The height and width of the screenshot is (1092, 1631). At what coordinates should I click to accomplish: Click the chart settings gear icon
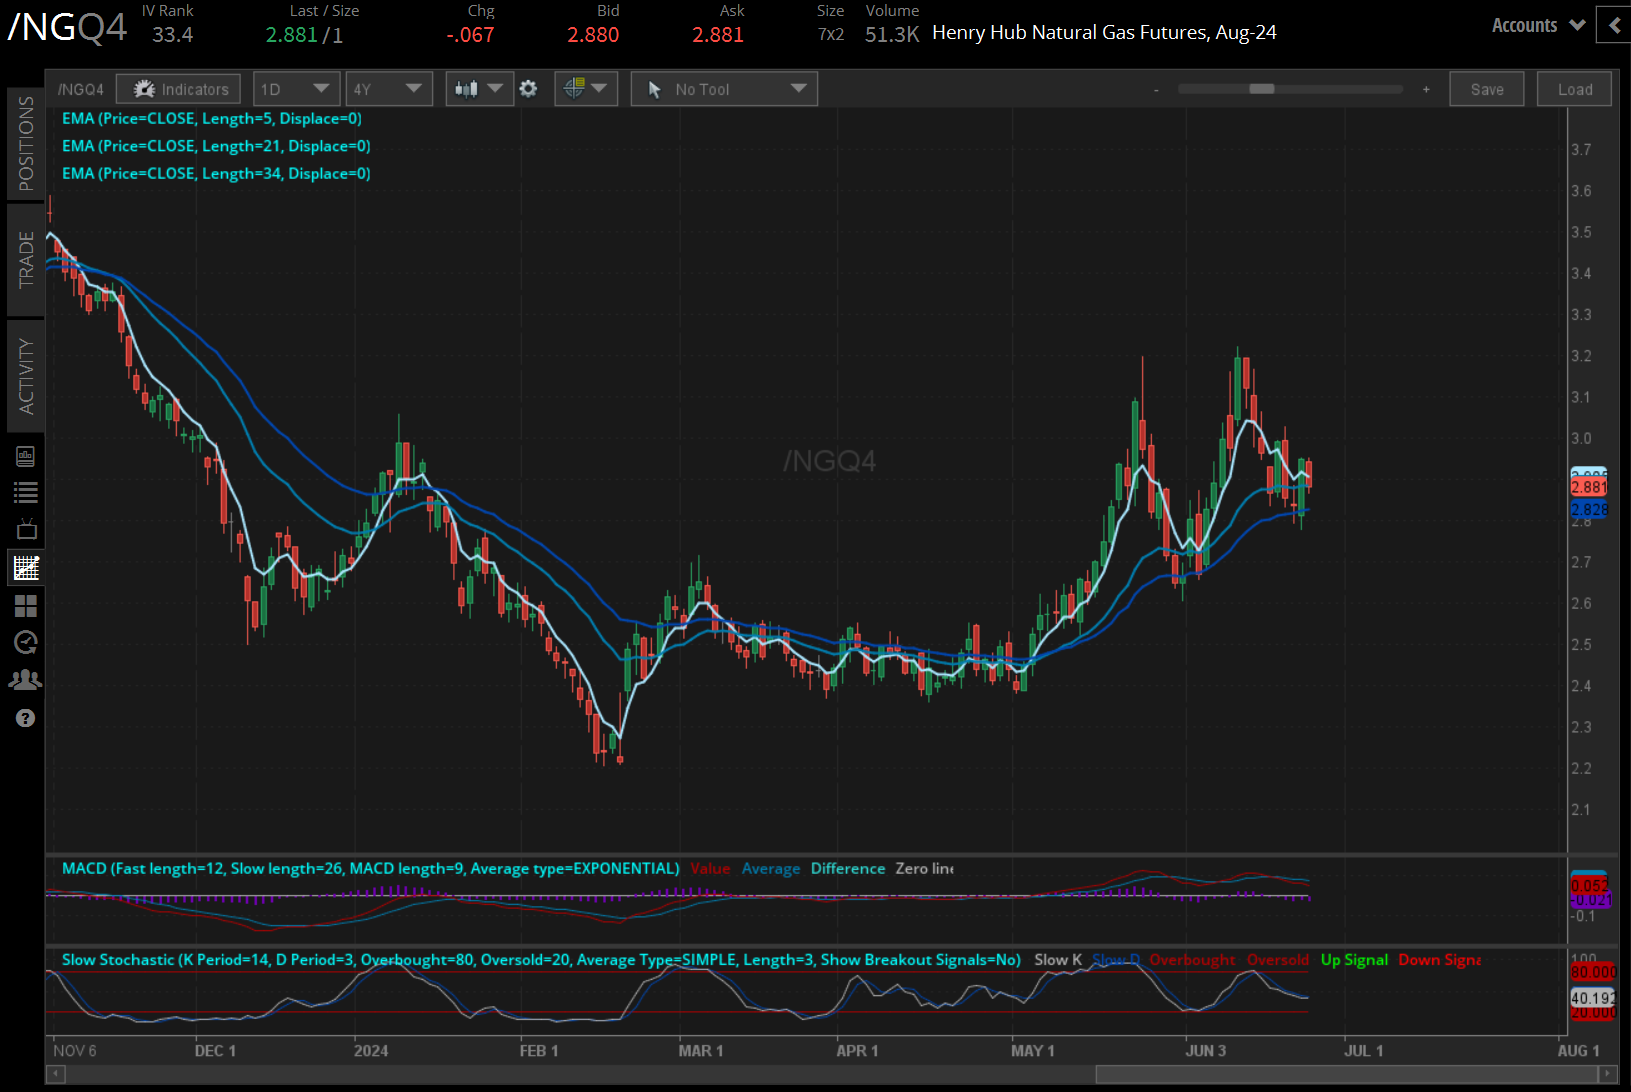pos(529,89)
